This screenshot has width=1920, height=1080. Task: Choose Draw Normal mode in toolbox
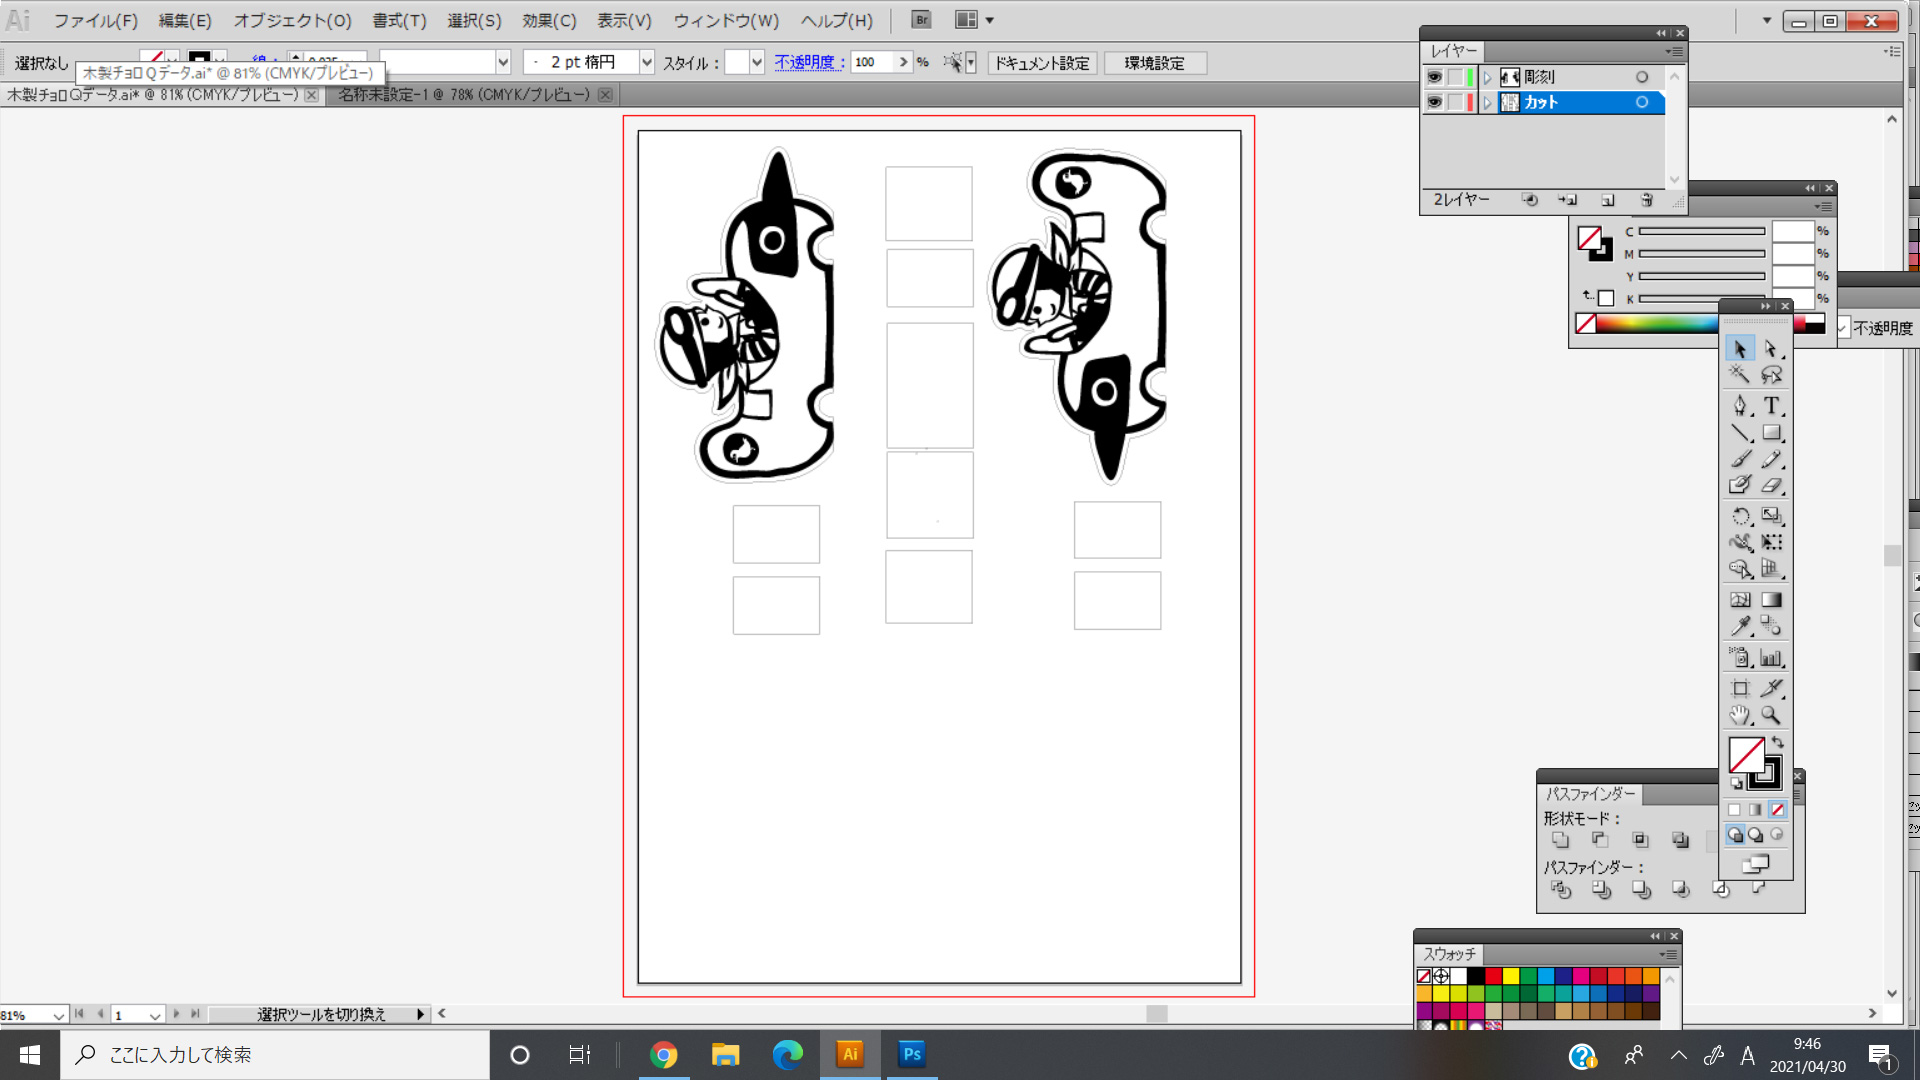click(1735, 834)
